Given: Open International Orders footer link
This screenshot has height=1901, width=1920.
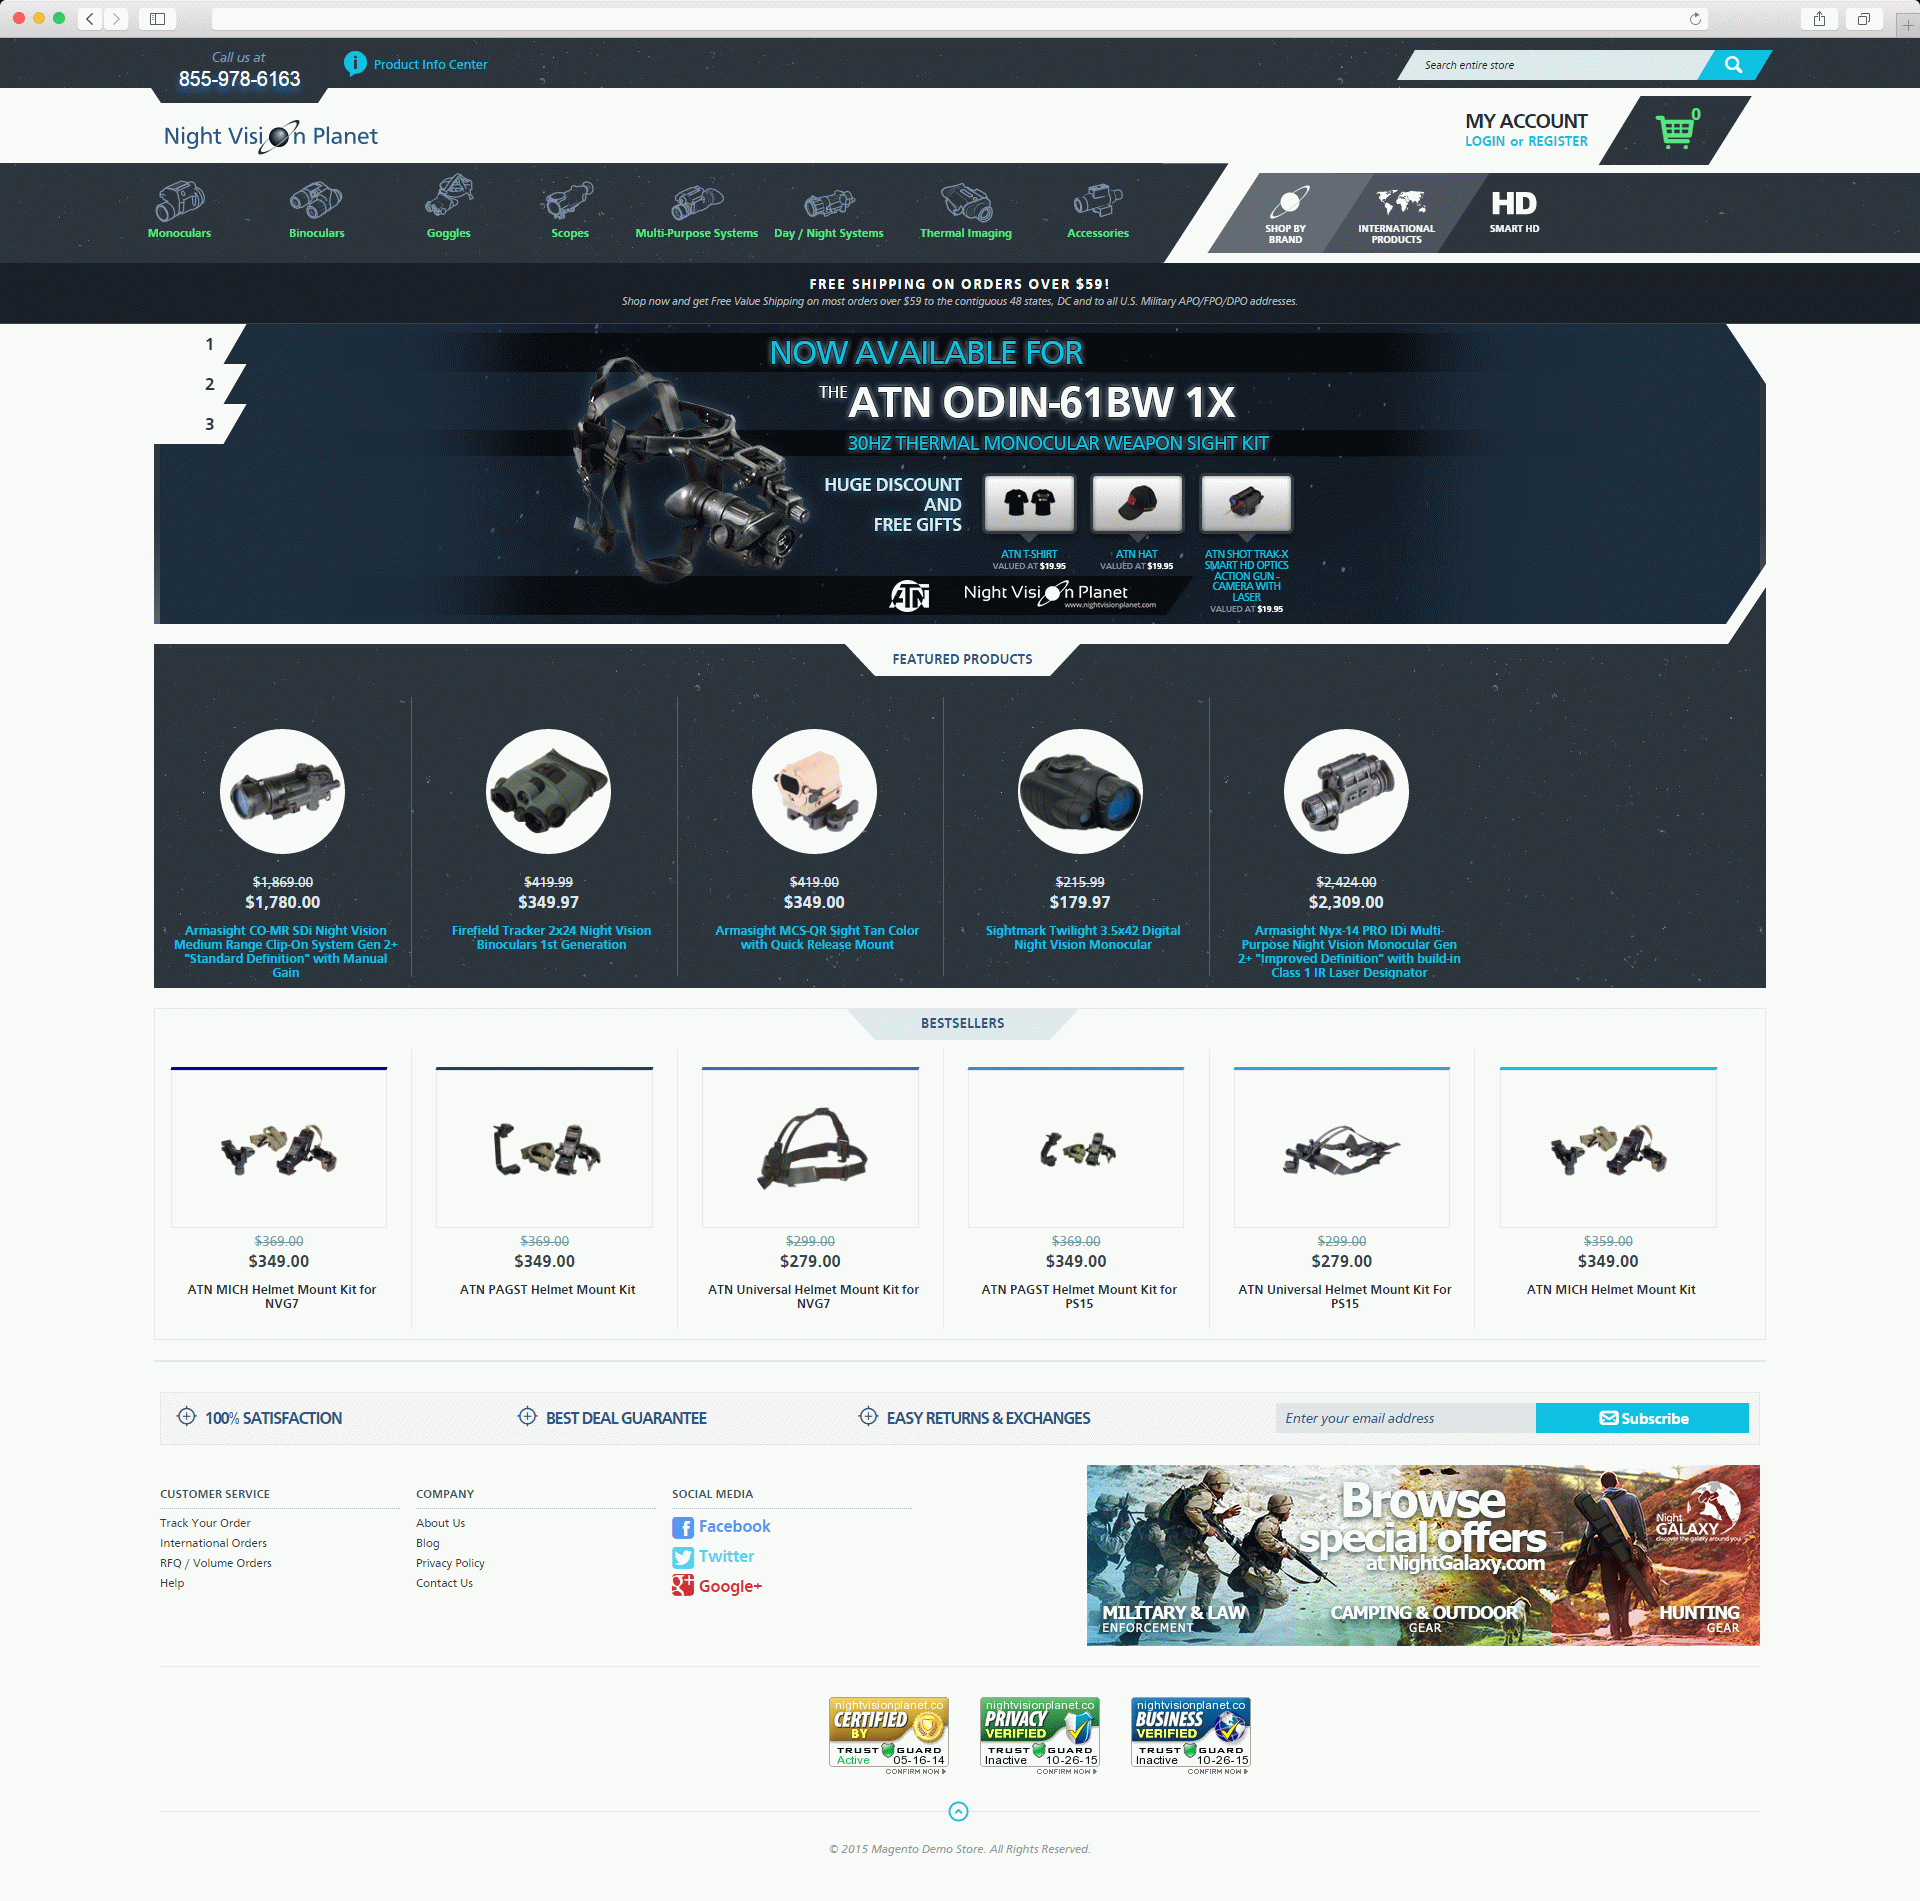Looking at the screenshot, I should [213, 1544].
